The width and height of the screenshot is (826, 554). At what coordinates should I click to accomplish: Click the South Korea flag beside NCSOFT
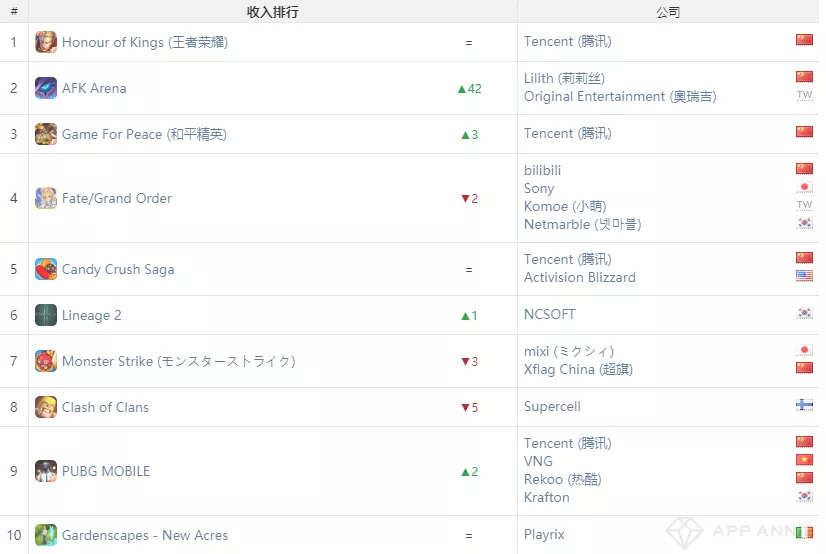coord(804,313)
